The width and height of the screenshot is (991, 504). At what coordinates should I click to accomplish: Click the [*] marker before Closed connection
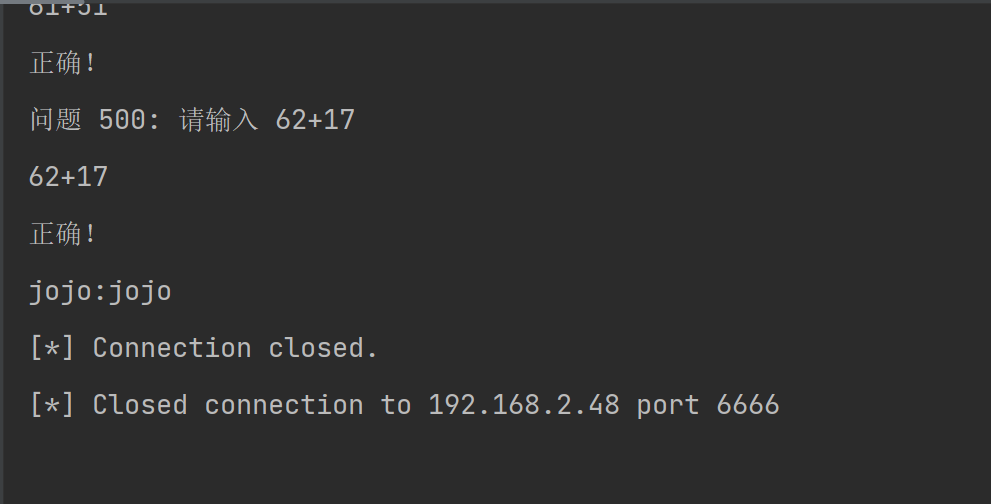(x=52, y=405)
